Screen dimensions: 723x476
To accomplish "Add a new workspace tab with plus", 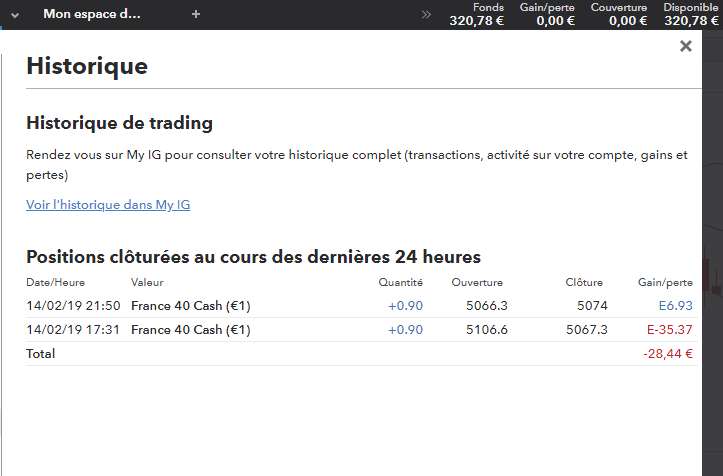I will [x=196, y=14].
